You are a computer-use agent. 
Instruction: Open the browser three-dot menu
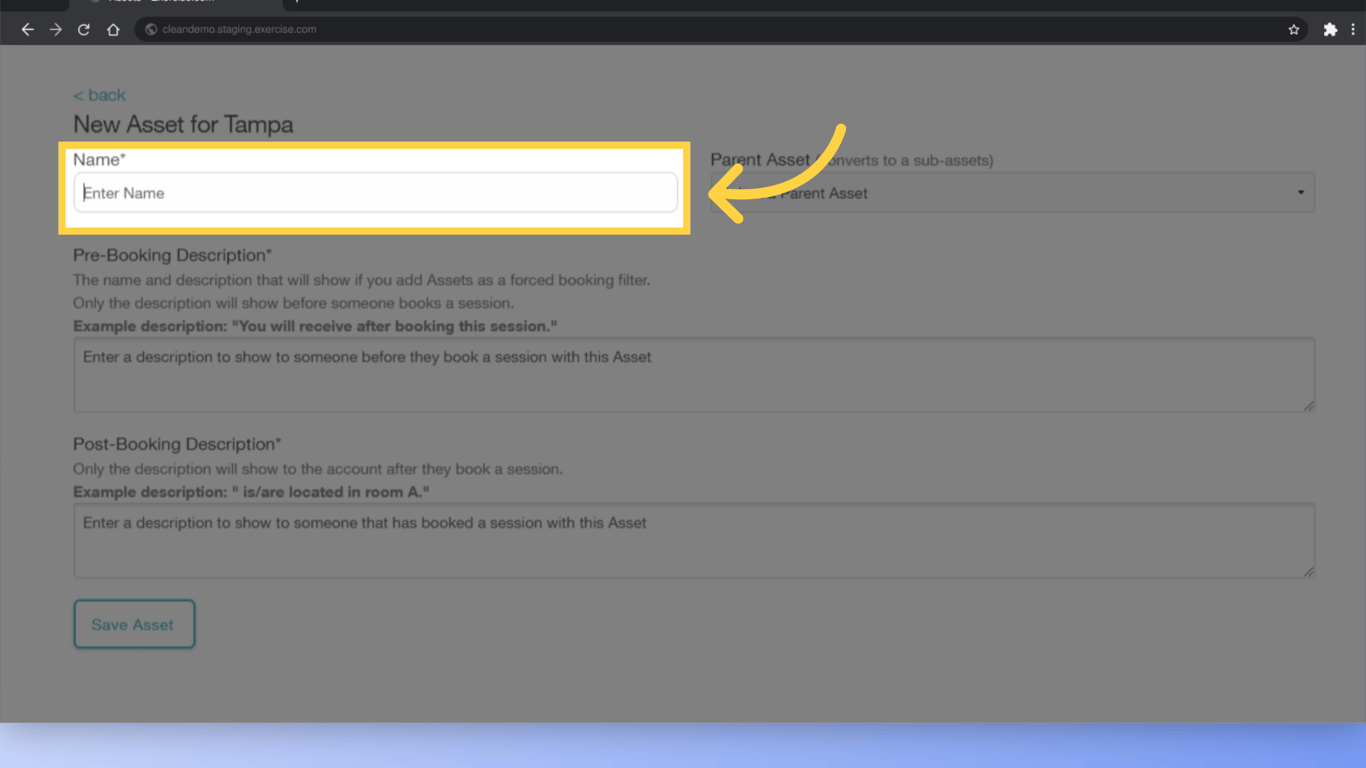(1353, 30)
